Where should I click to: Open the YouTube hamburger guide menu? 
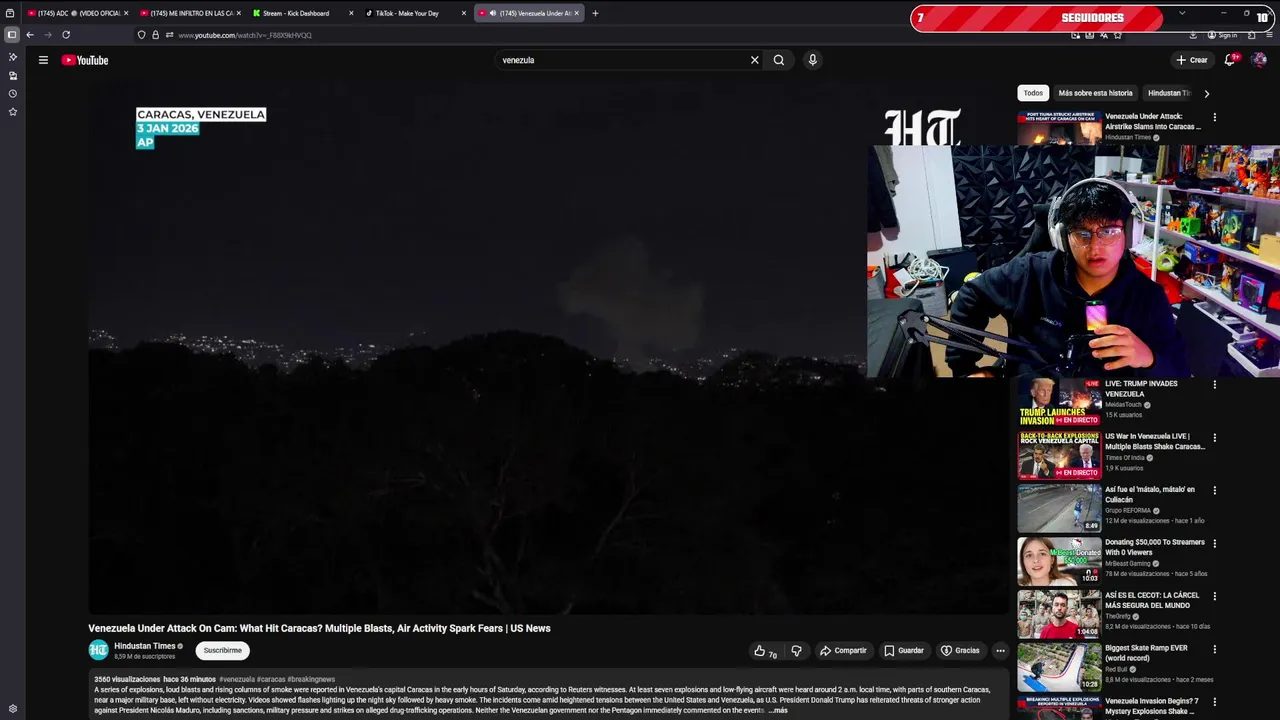[x=43, y=60]
